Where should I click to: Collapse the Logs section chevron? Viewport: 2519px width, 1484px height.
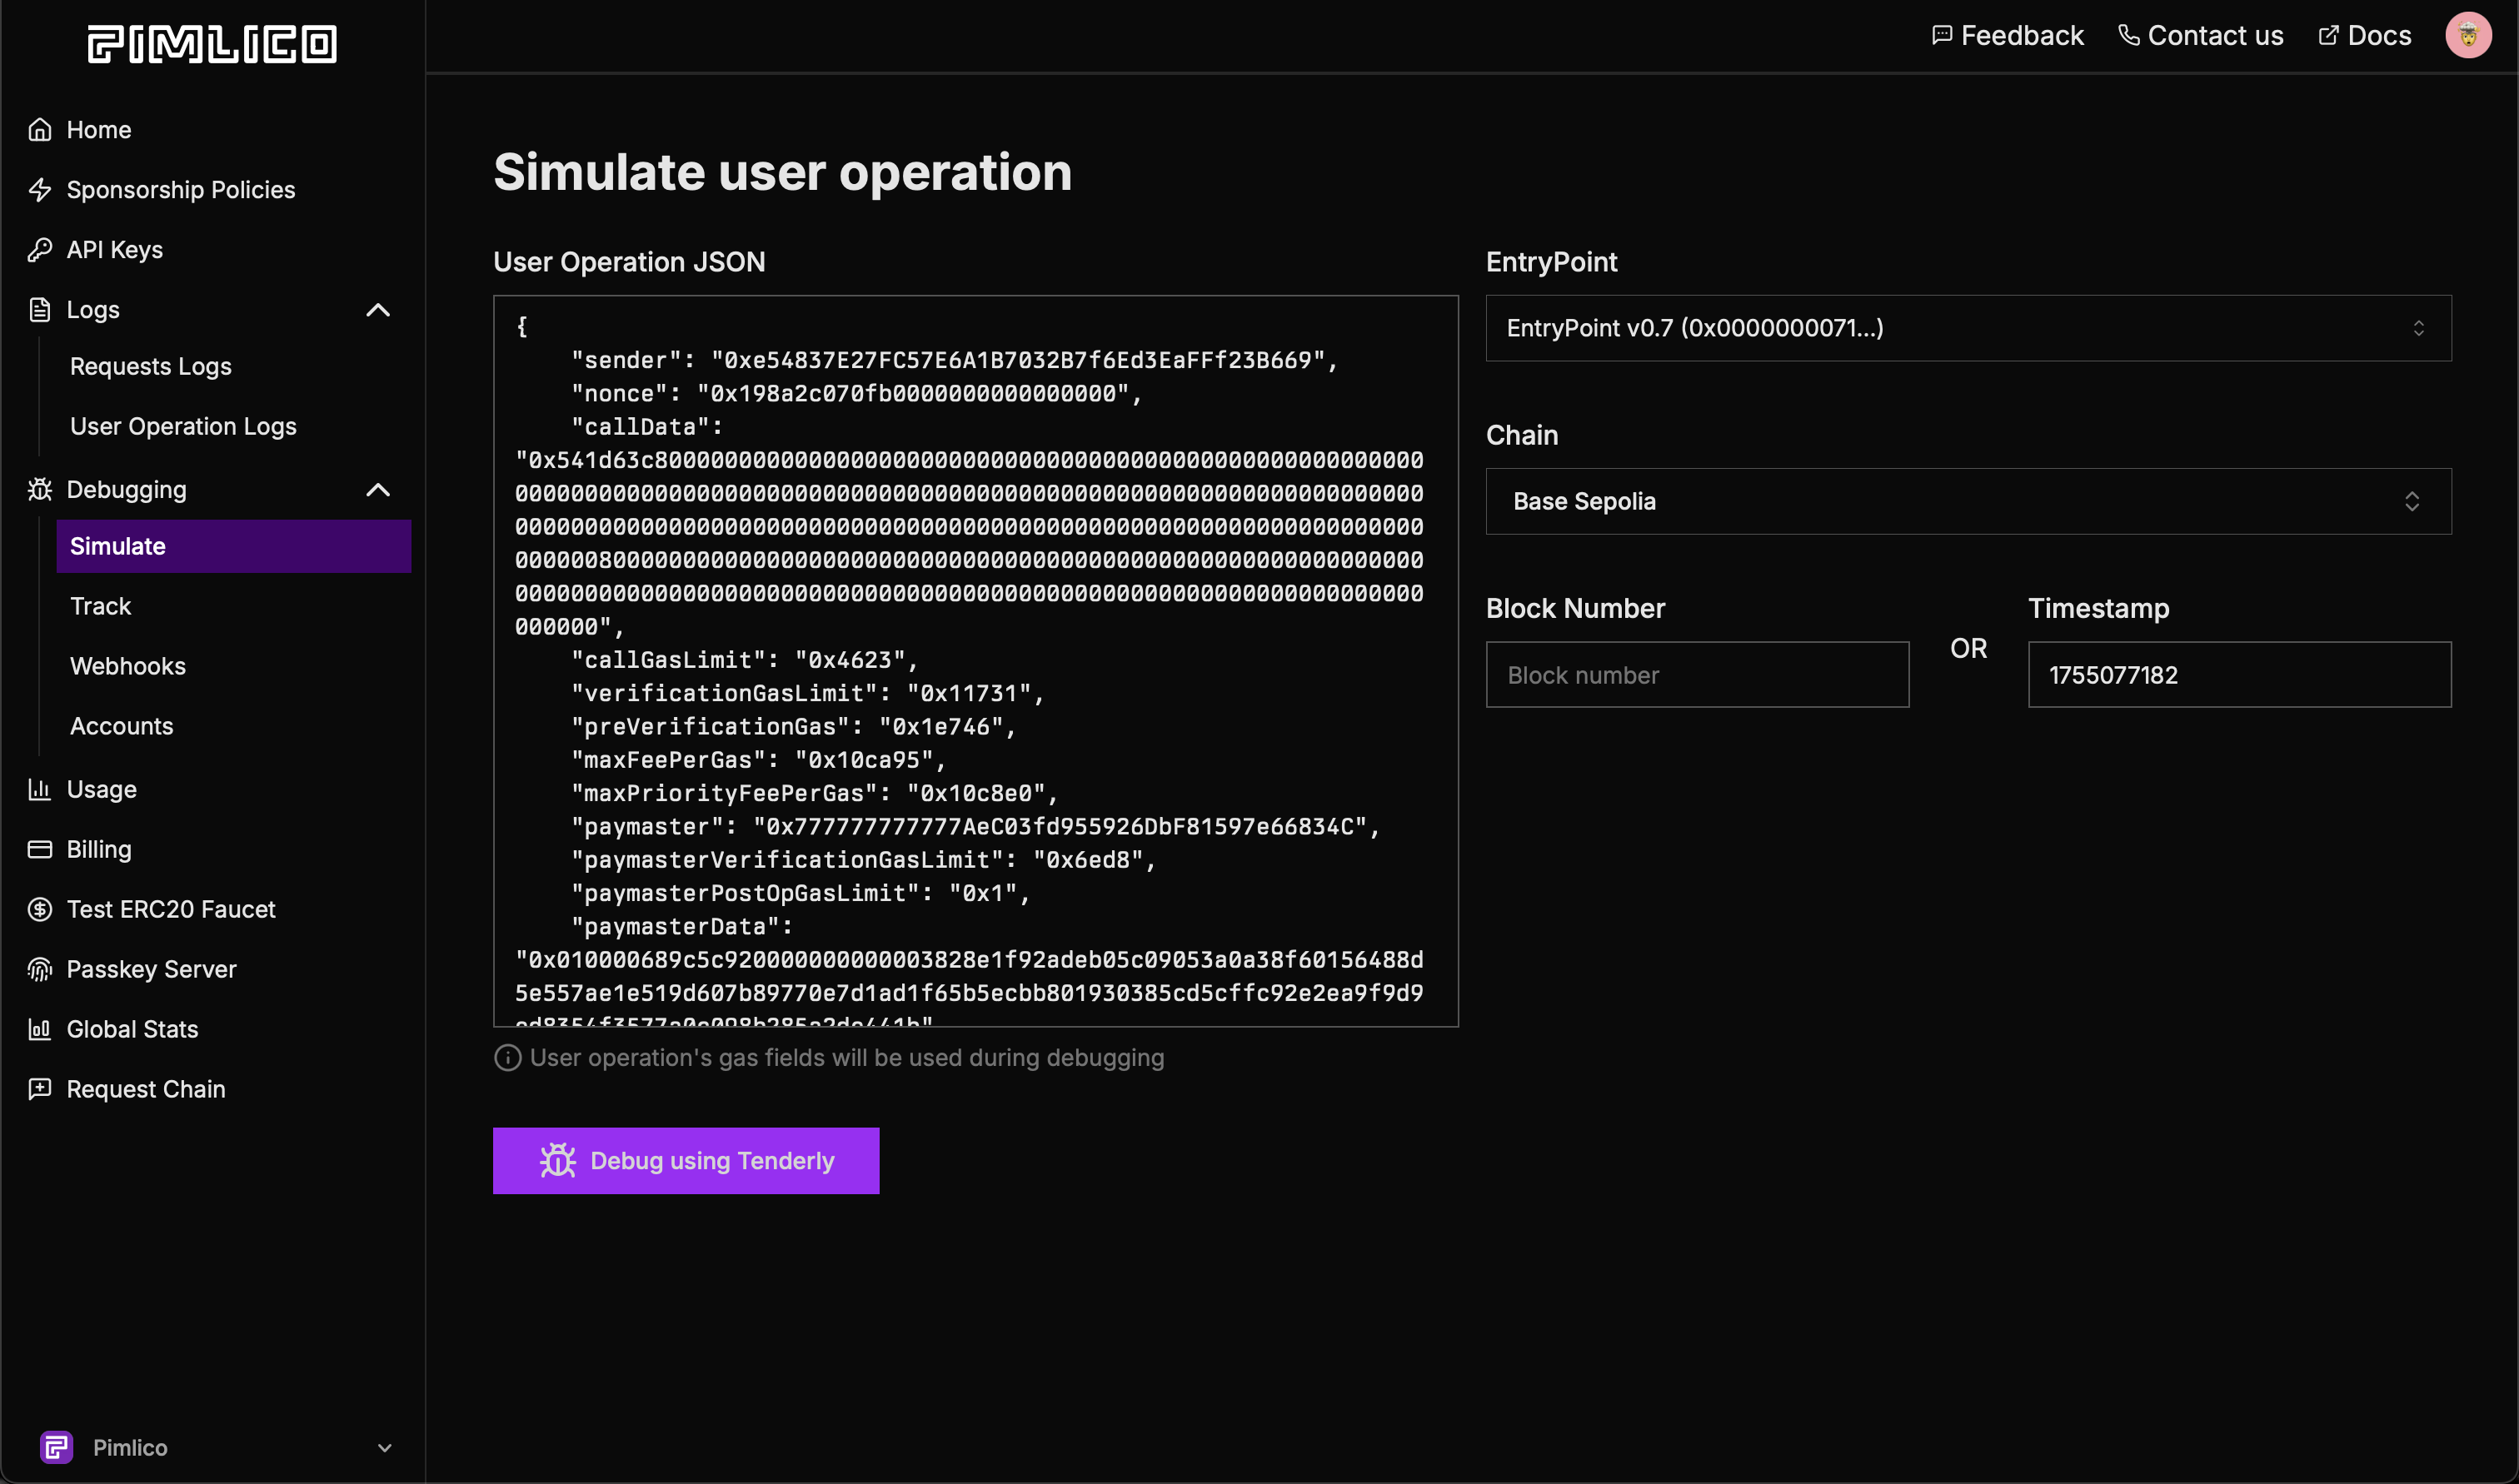pyautogui.click(x=378, y=310)
